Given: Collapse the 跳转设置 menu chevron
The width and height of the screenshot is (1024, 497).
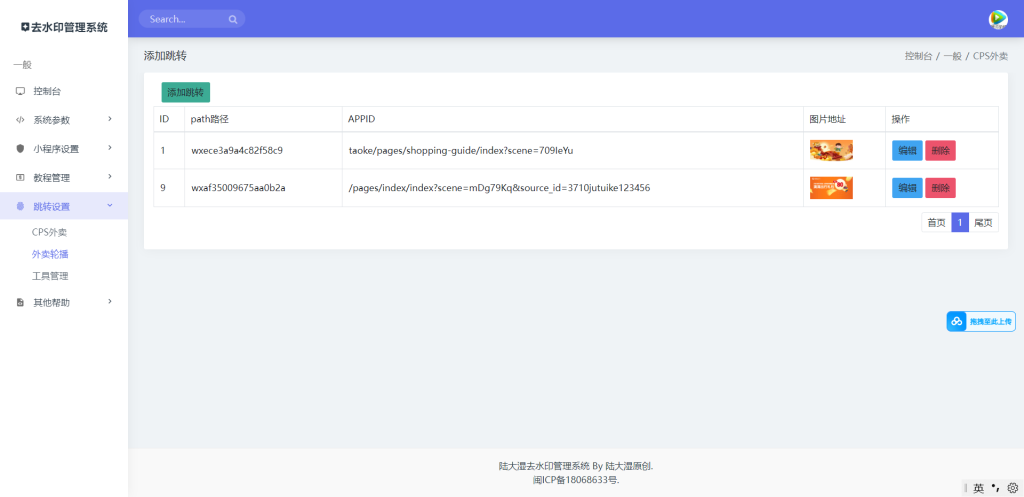Looking at the screenshot, I should click(x=110, y=205).
